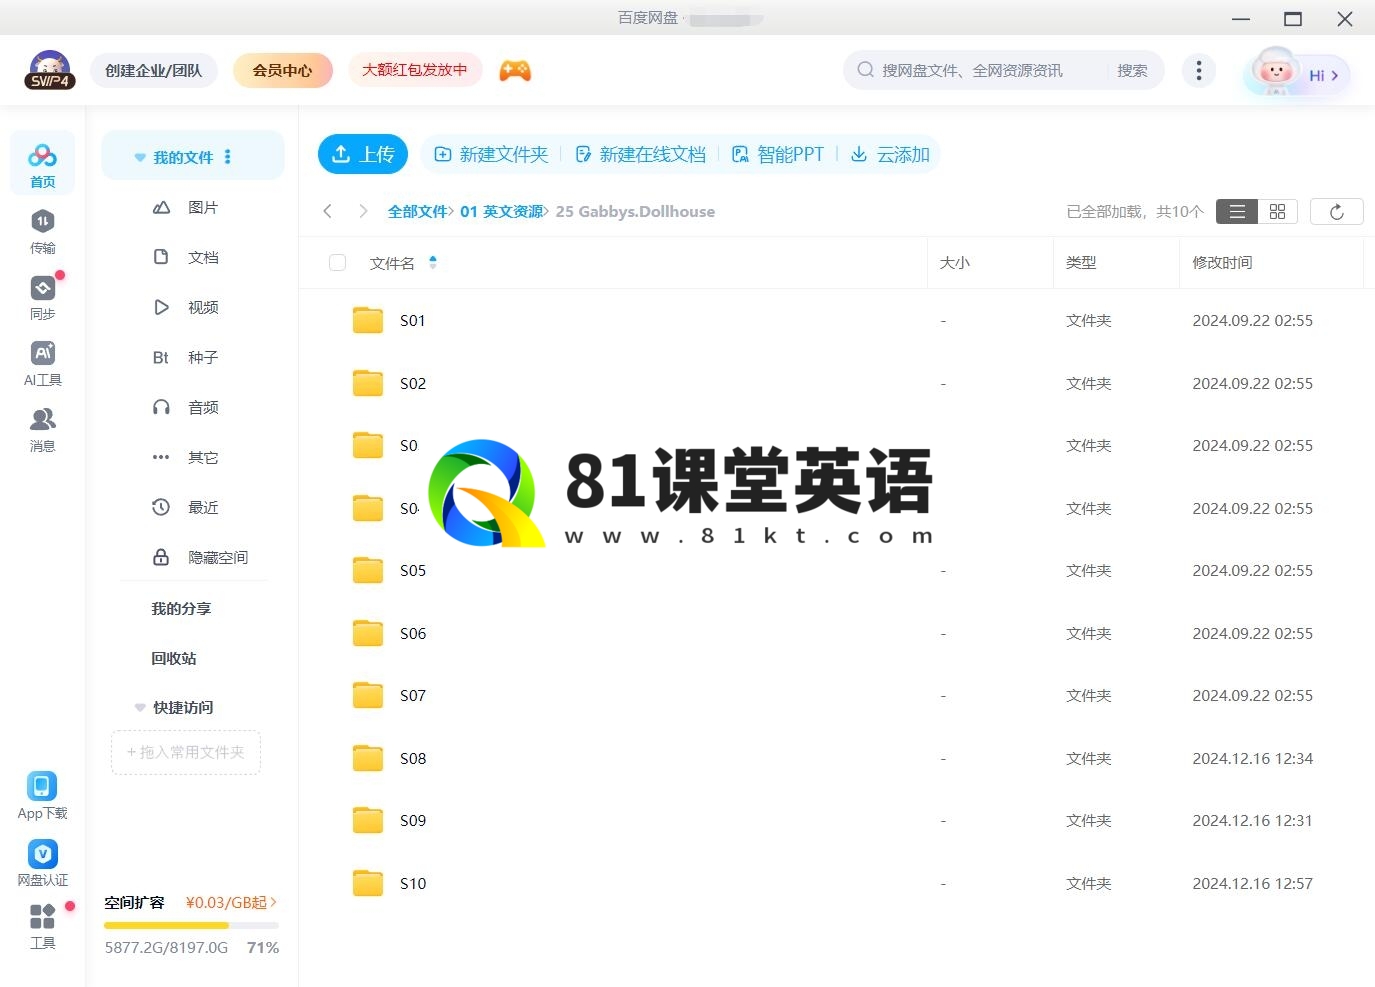Screen dimensions: 1375x987
Task: Open the 回收站 recycle bin
Action: click(x=174, y=658)
